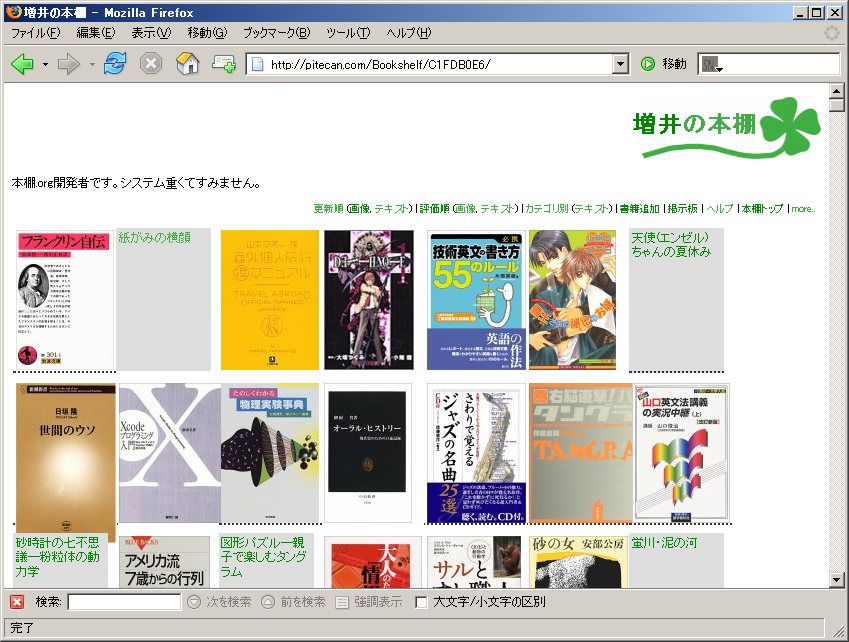Close the find bar with red X
The image size is (849, 642).
pos(17,602)
